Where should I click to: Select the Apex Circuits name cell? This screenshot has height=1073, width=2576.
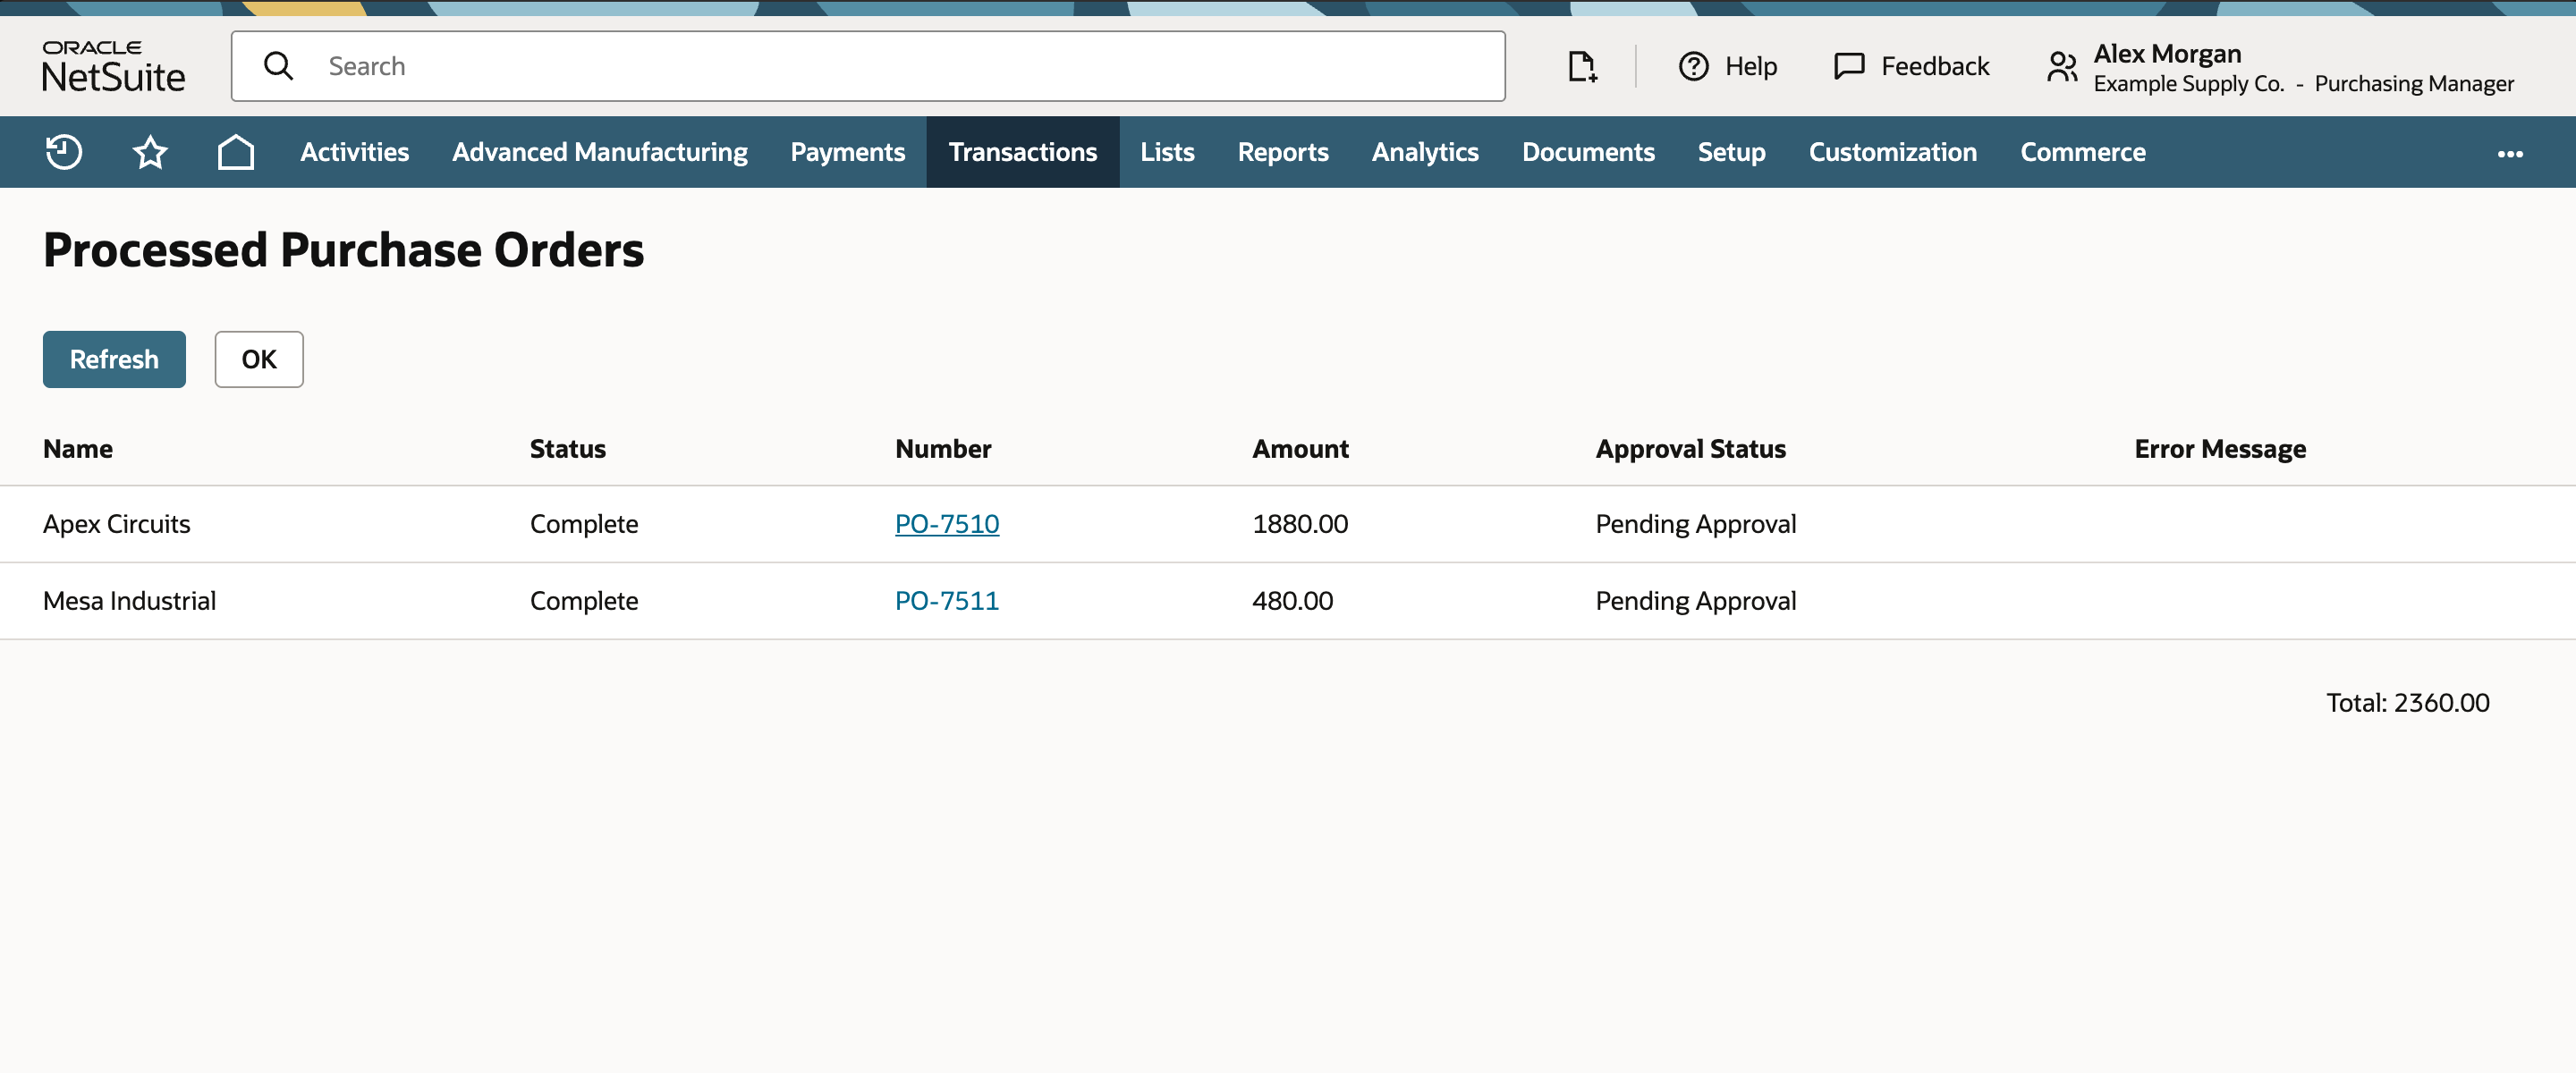[x=116, y=524]
